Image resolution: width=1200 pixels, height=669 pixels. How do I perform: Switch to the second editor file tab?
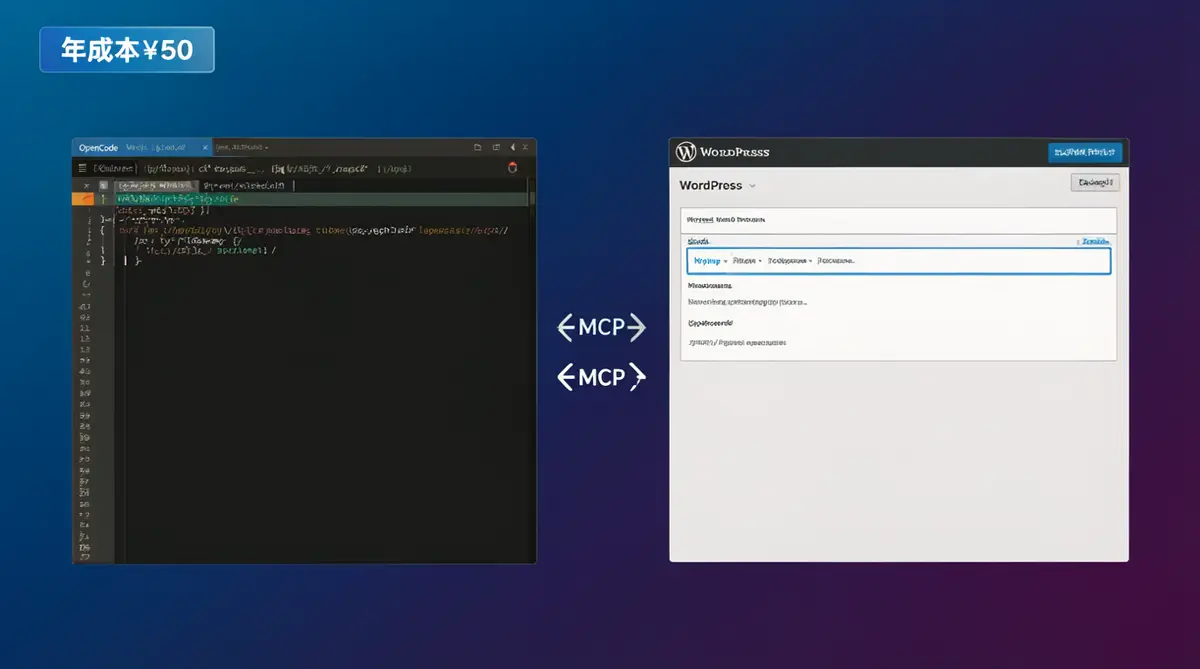point(244,186)
